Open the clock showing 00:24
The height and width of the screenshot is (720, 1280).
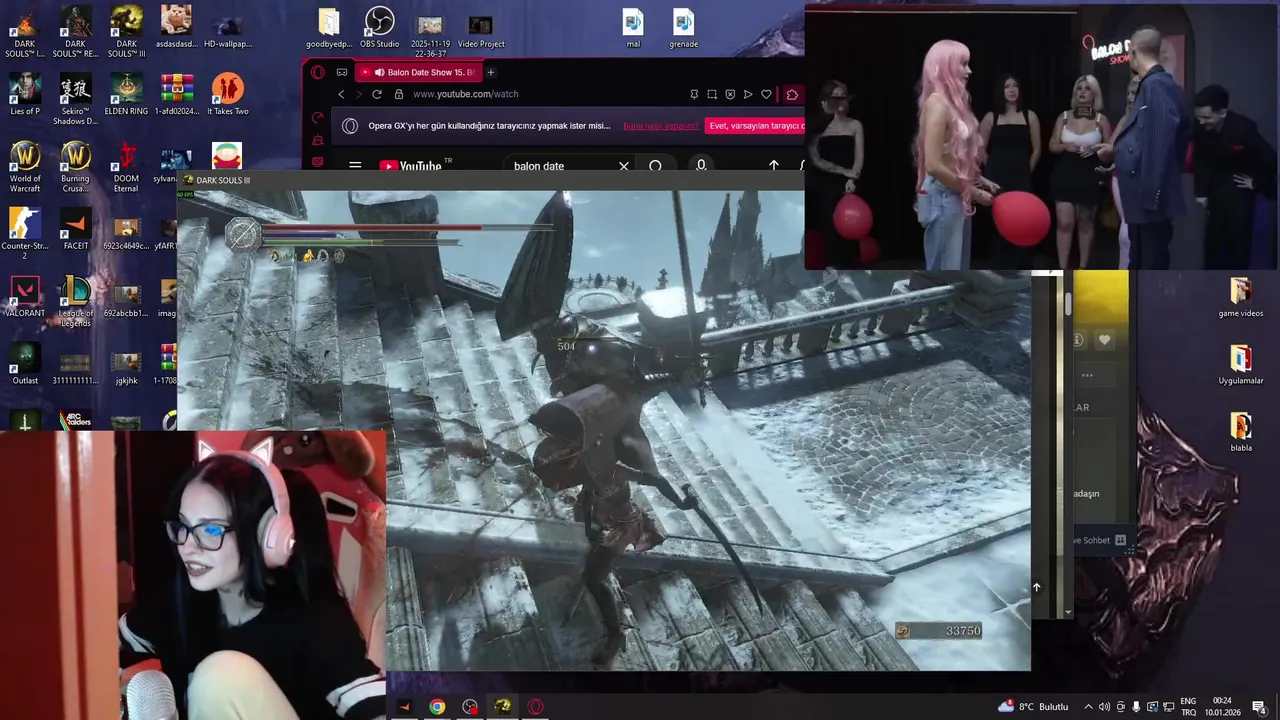tap(1222, 707)
